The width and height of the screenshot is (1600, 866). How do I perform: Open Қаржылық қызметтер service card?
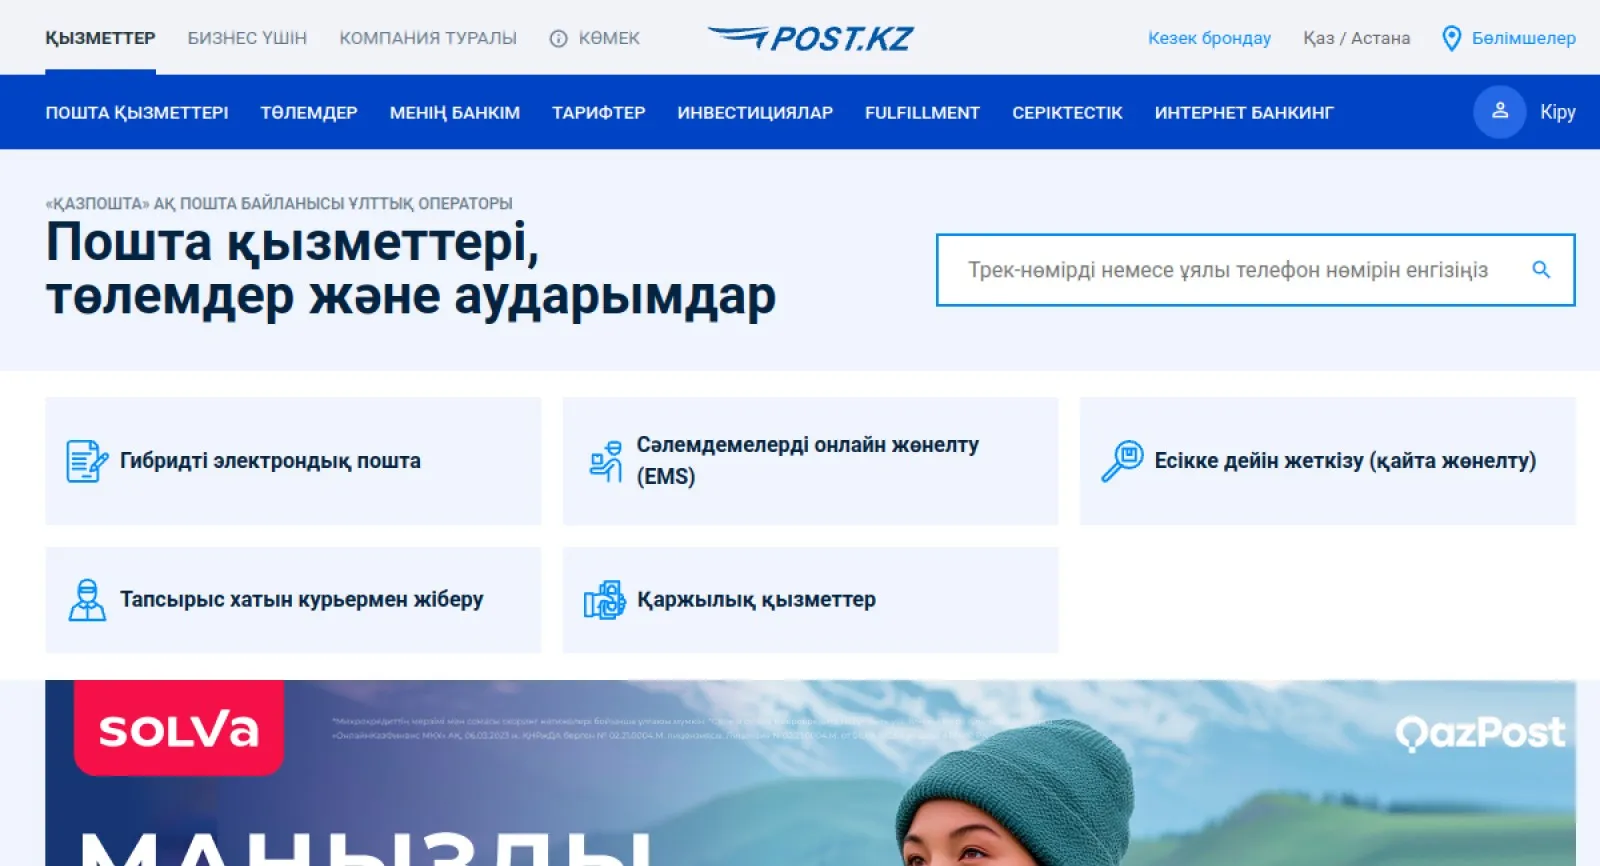[x=810, y=600]
